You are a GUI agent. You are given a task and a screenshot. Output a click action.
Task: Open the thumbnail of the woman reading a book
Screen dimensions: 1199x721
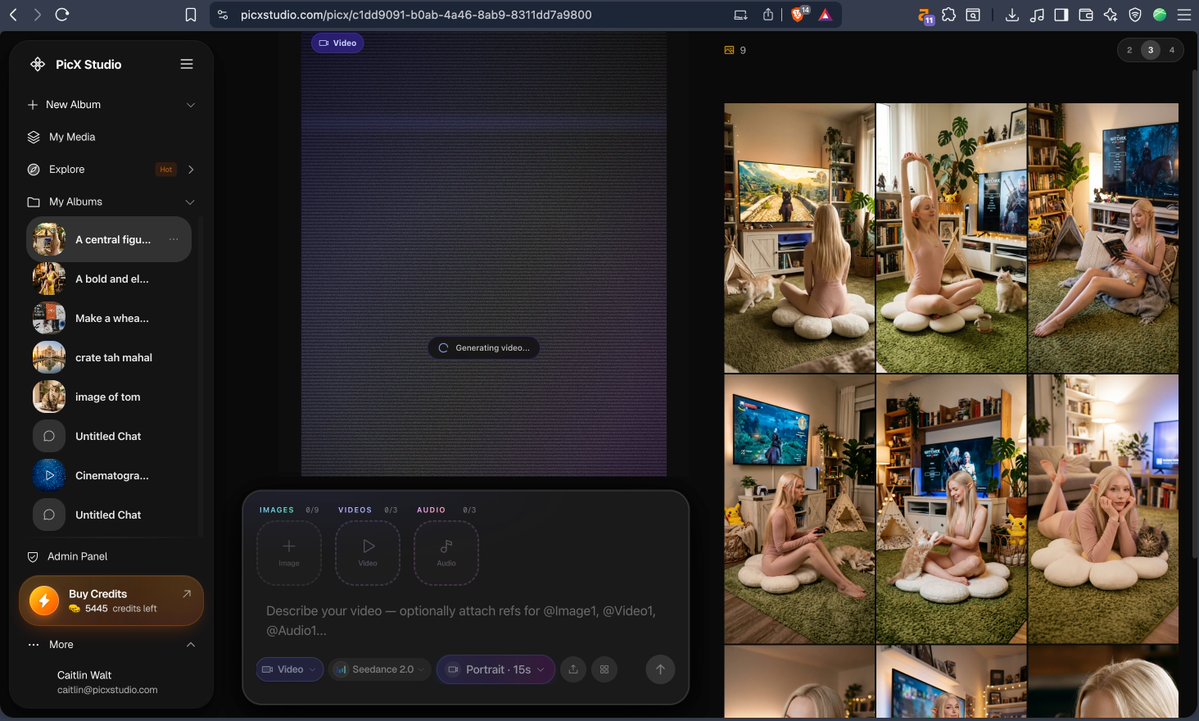[1103, 238]
